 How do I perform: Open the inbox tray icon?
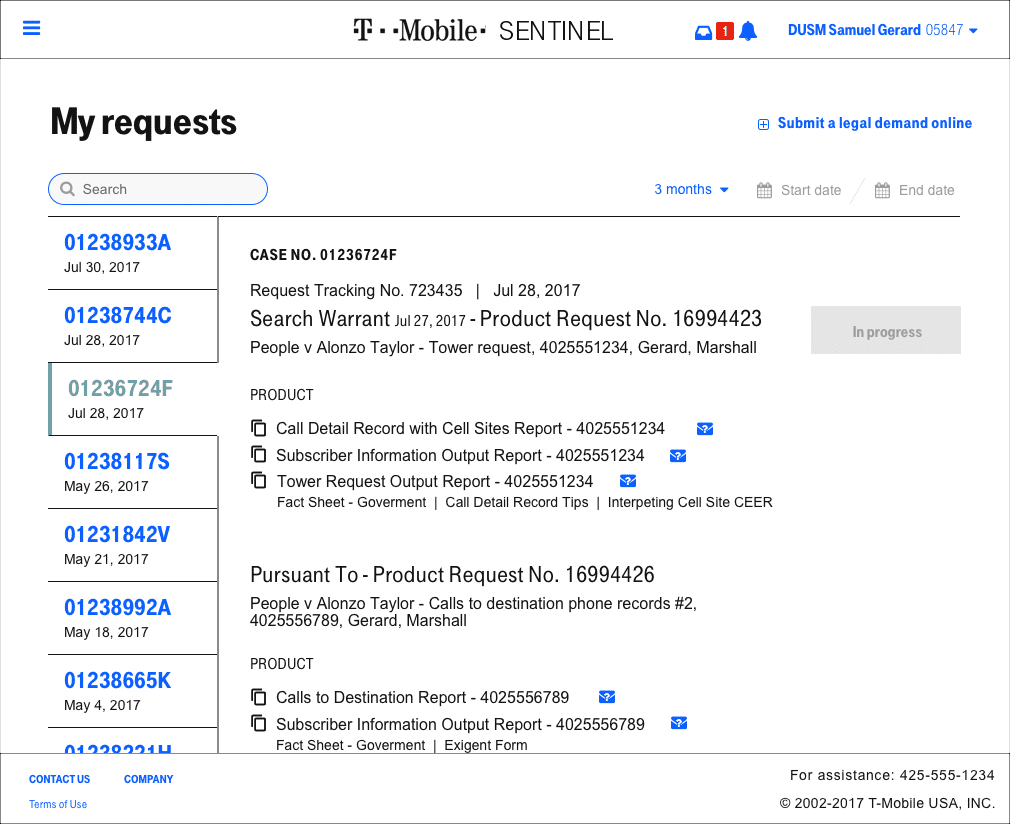coord(703,32)
